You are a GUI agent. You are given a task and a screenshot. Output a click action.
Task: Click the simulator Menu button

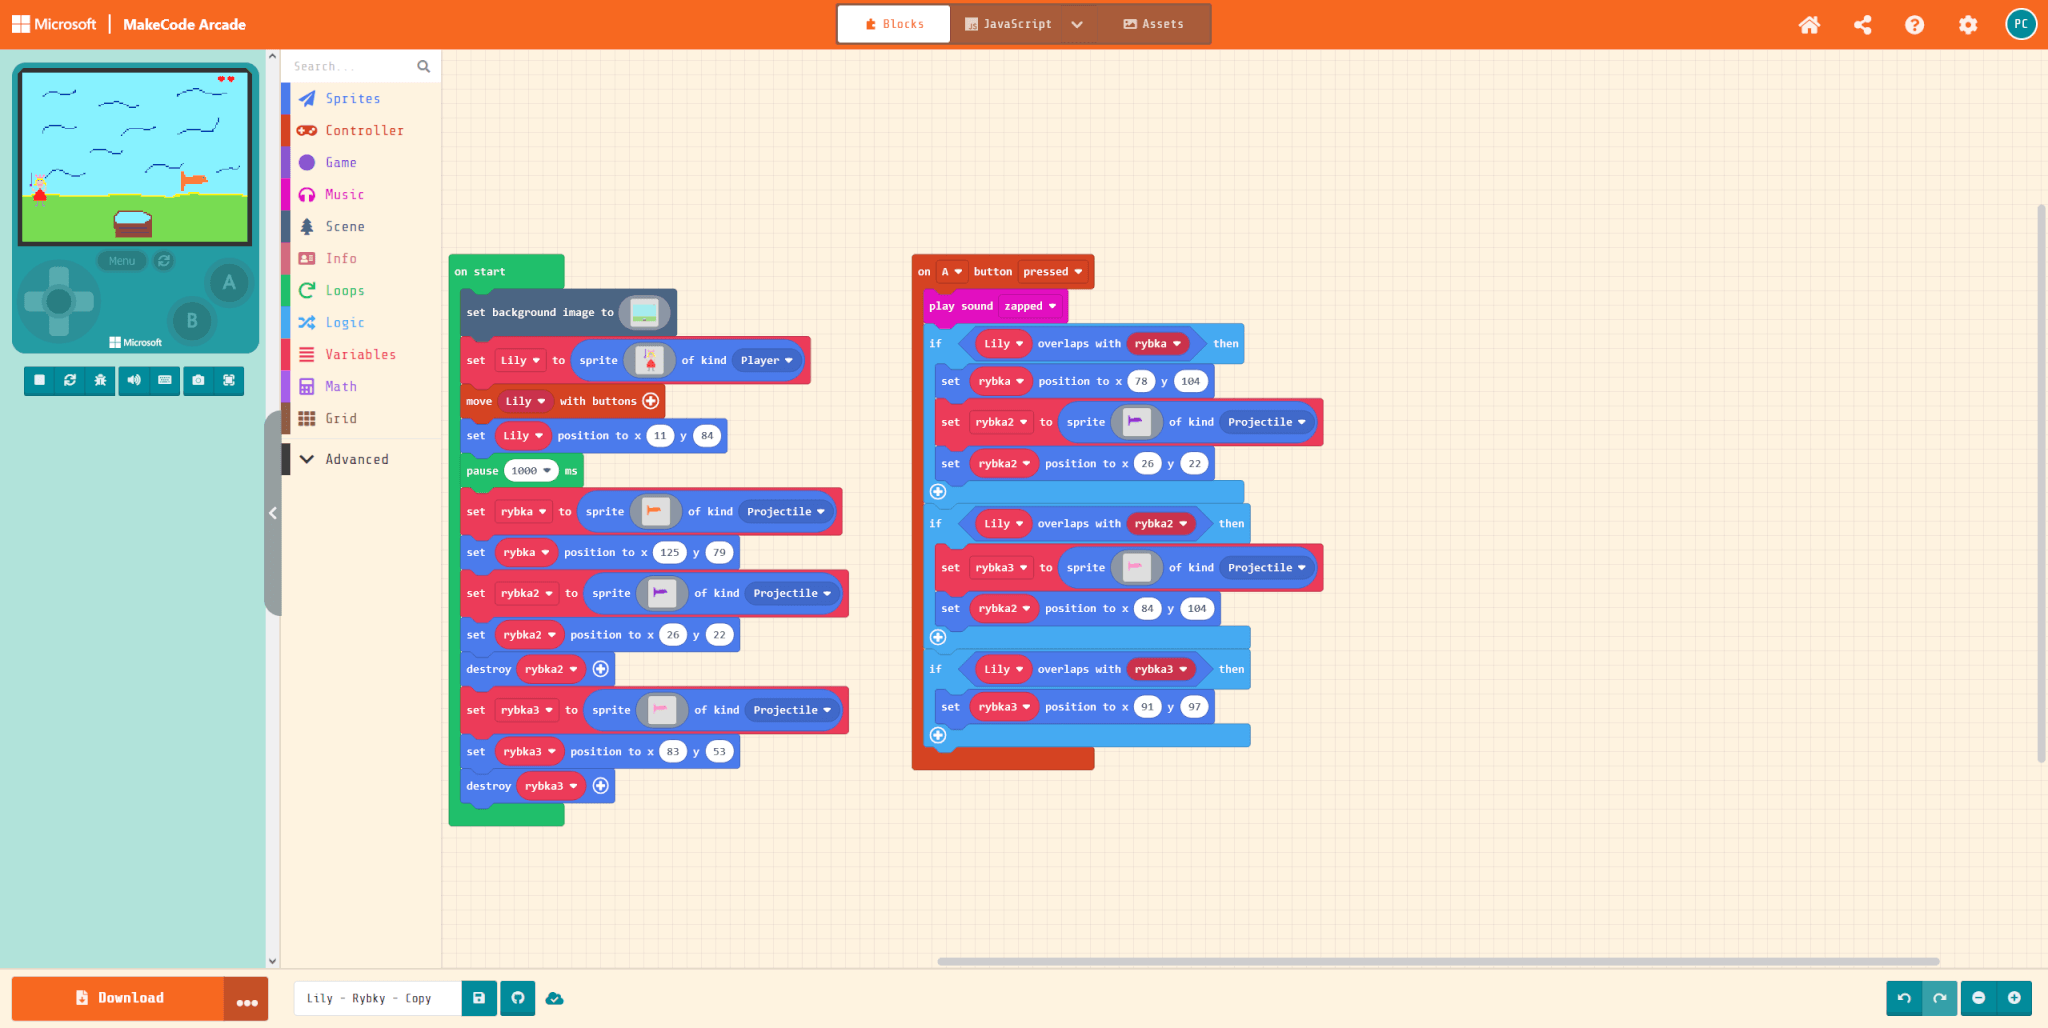[x=122, y=261]
